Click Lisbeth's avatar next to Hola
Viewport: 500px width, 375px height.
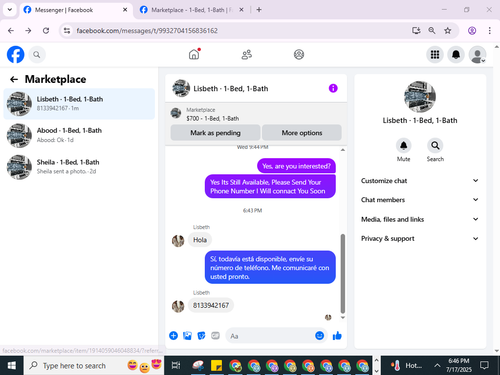click(x=178, y=240)
